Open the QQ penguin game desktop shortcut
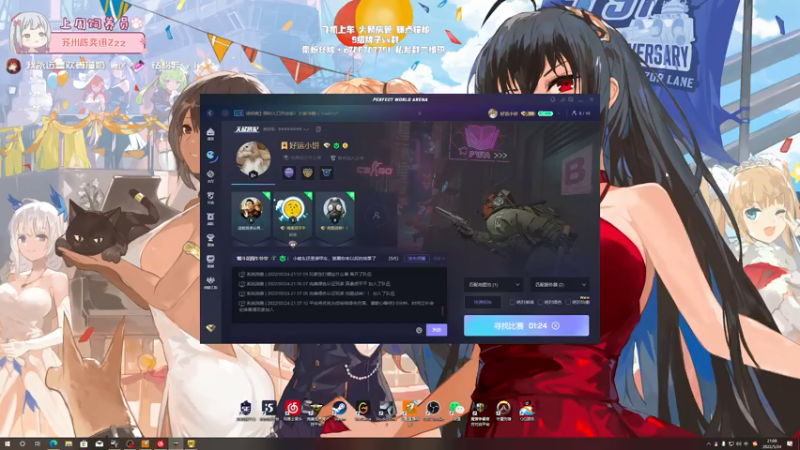 click(x=527, y=410)
